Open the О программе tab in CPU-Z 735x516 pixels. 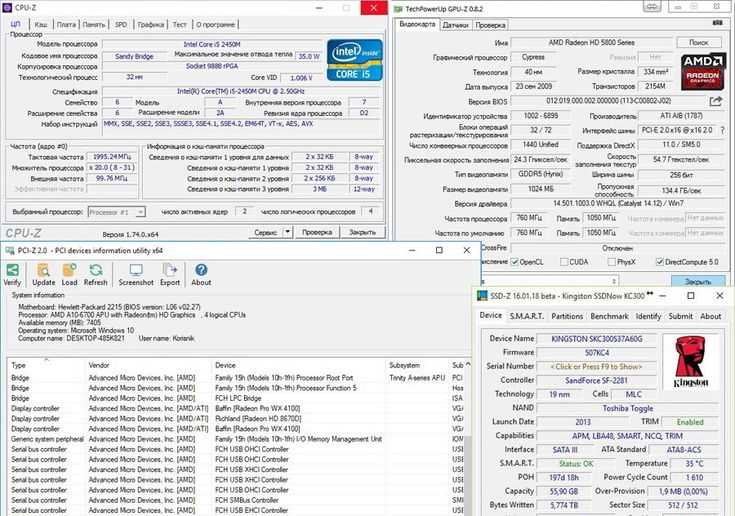(x=215, y=24)
